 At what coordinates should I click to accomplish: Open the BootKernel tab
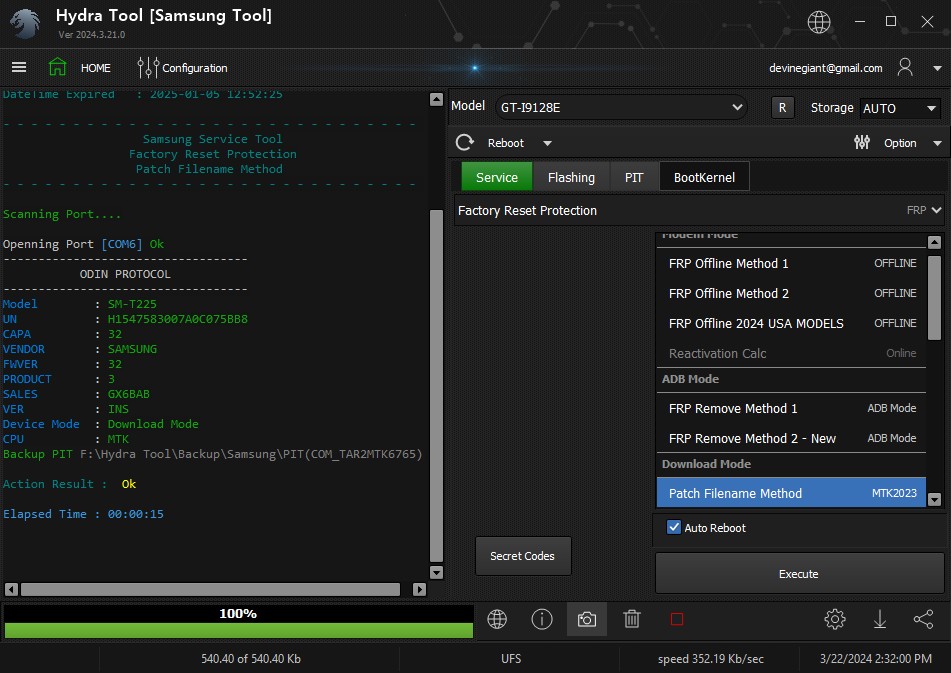pyautogui.click(x=704, y=177)
